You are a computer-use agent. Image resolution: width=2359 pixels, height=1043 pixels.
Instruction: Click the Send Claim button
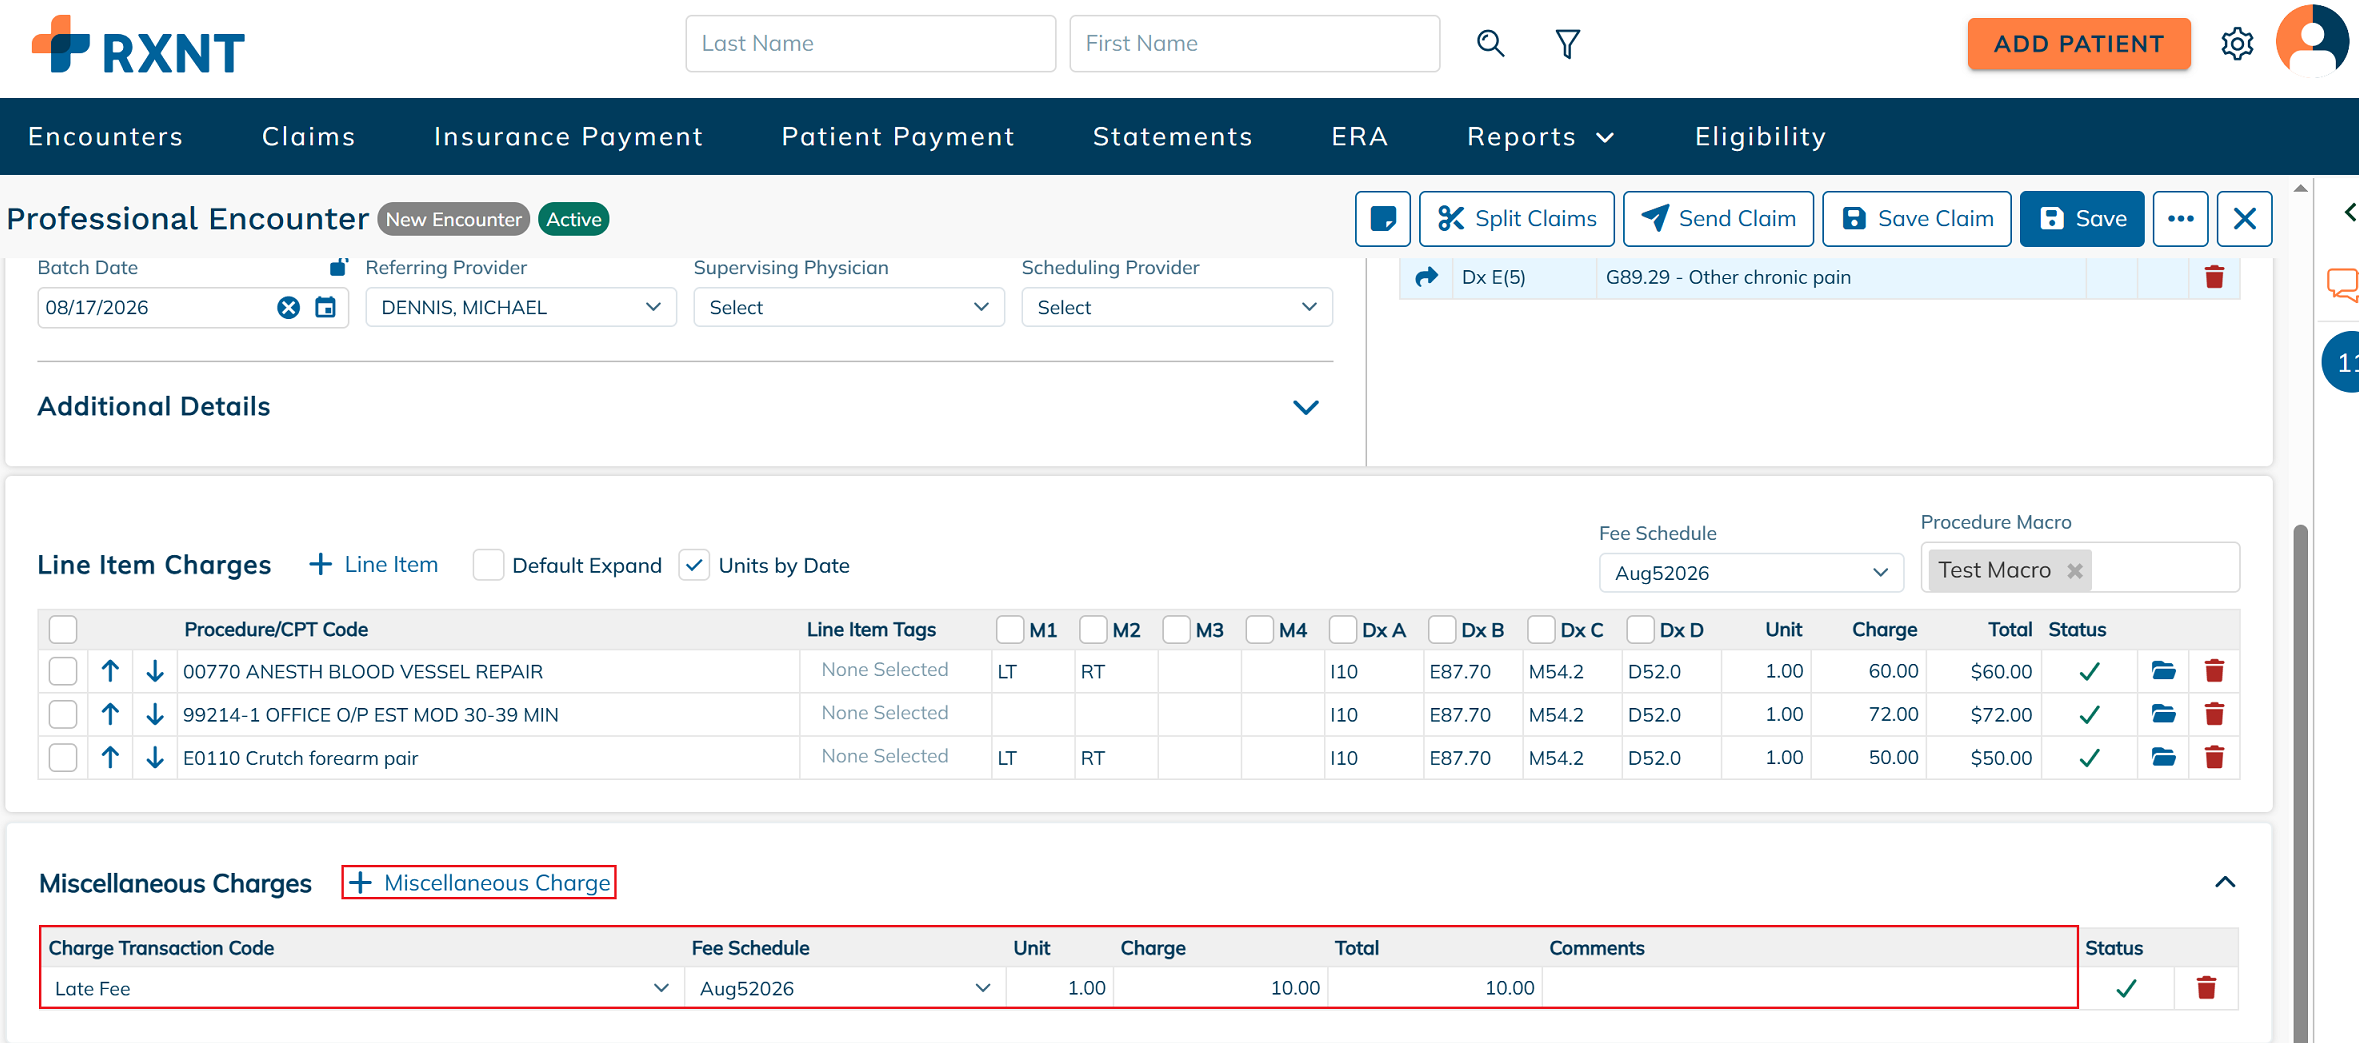tap(1718, 219)
